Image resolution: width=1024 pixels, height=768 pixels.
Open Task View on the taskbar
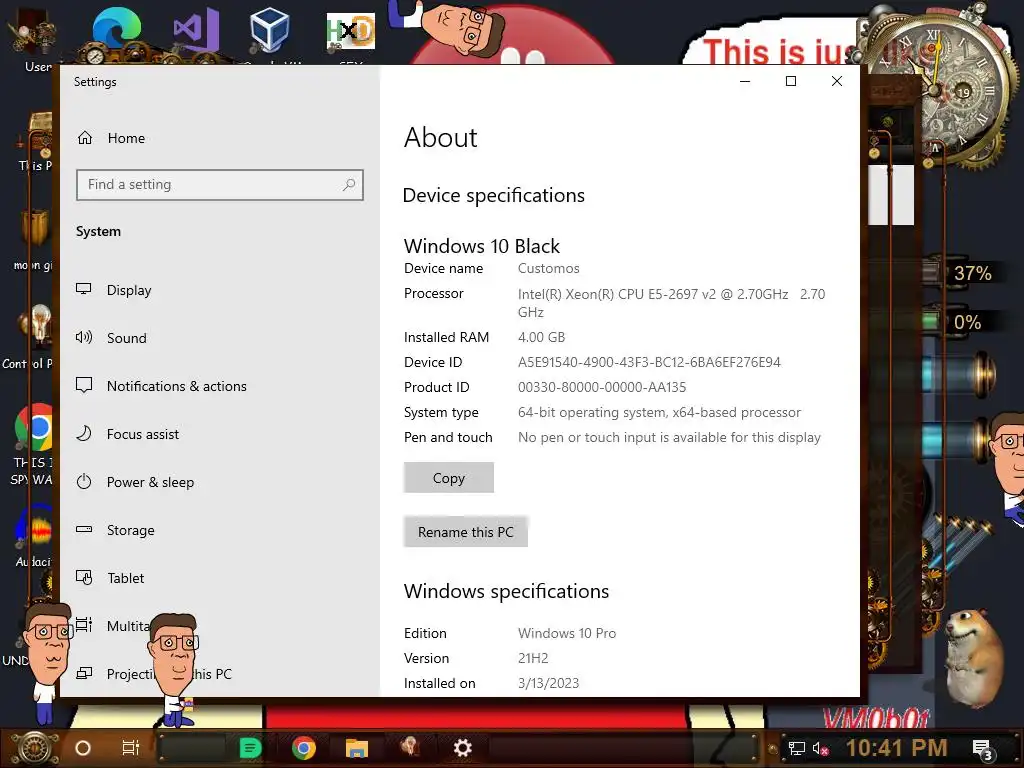[131, 748]
